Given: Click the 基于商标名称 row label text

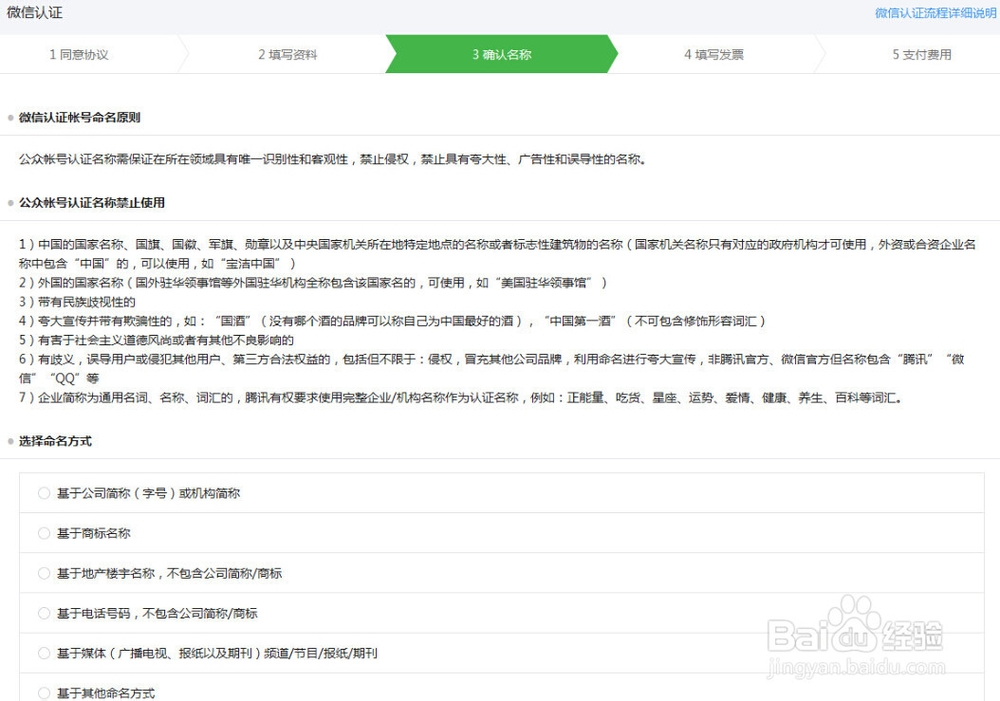Looking at the screenshot, I should pyautogui.click(x=97, y=533).
